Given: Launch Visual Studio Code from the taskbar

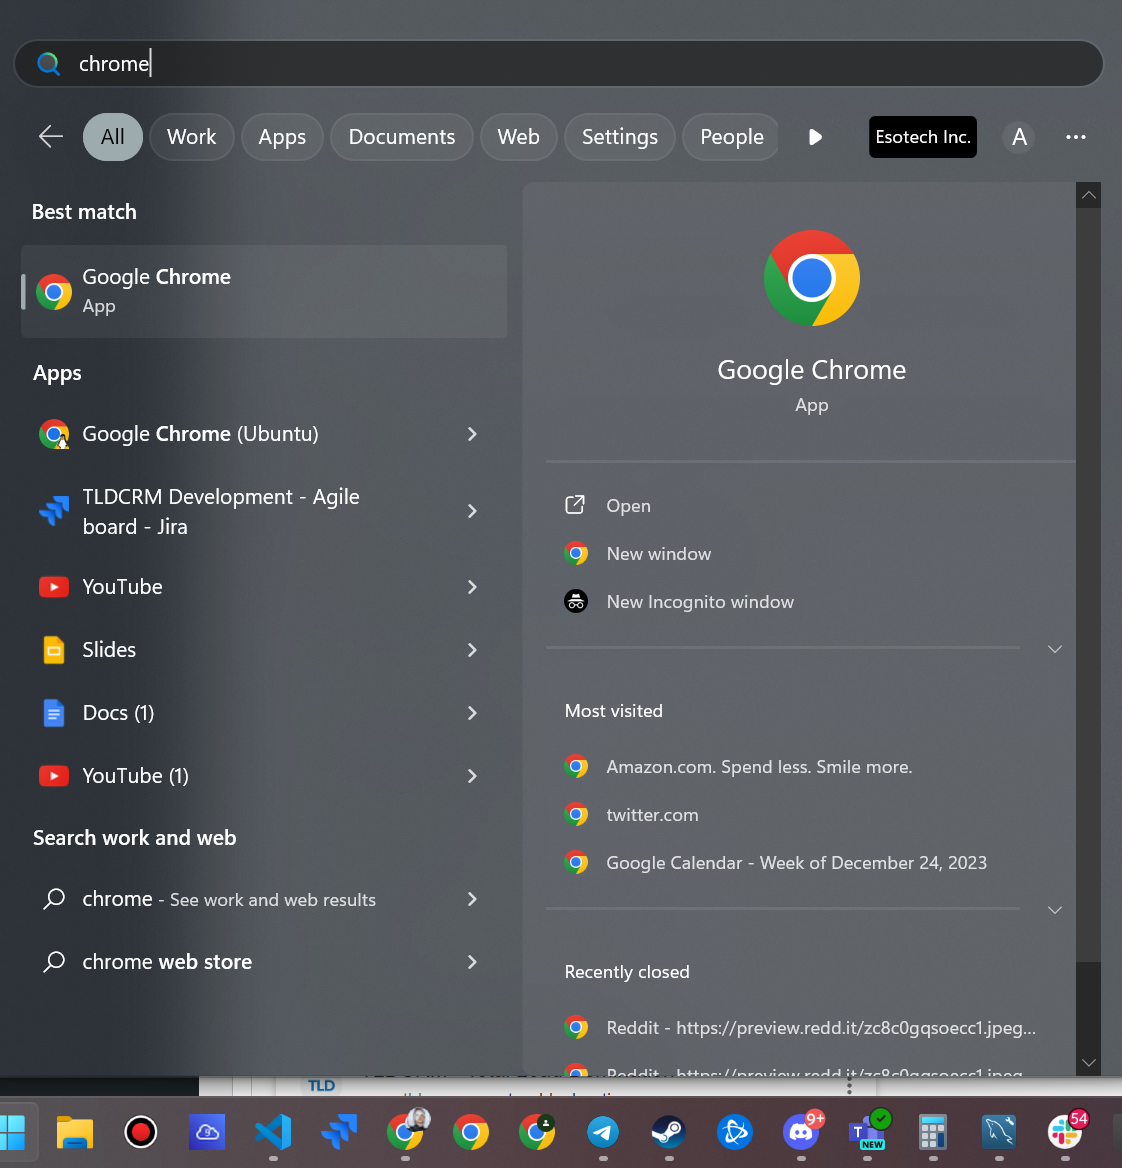Looking at the screenshot, I should click(x=273, y=1132).
